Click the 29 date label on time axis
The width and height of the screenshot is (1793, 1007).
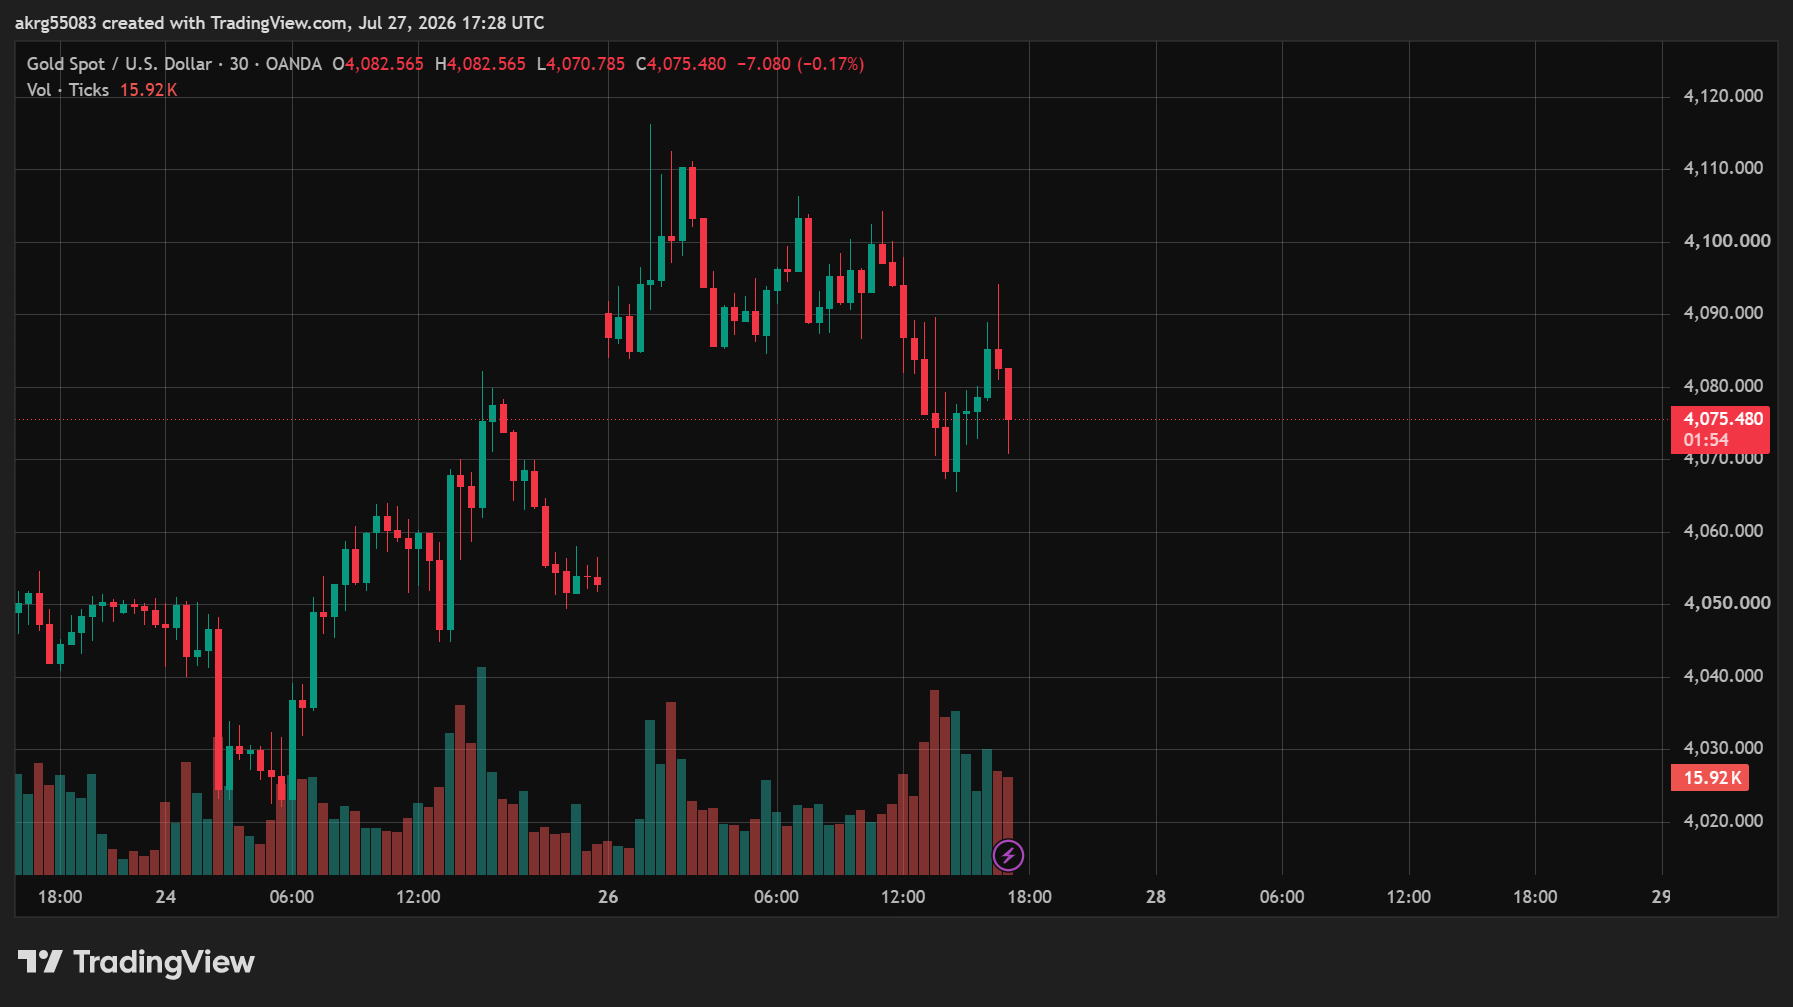tap(1661, 897)
